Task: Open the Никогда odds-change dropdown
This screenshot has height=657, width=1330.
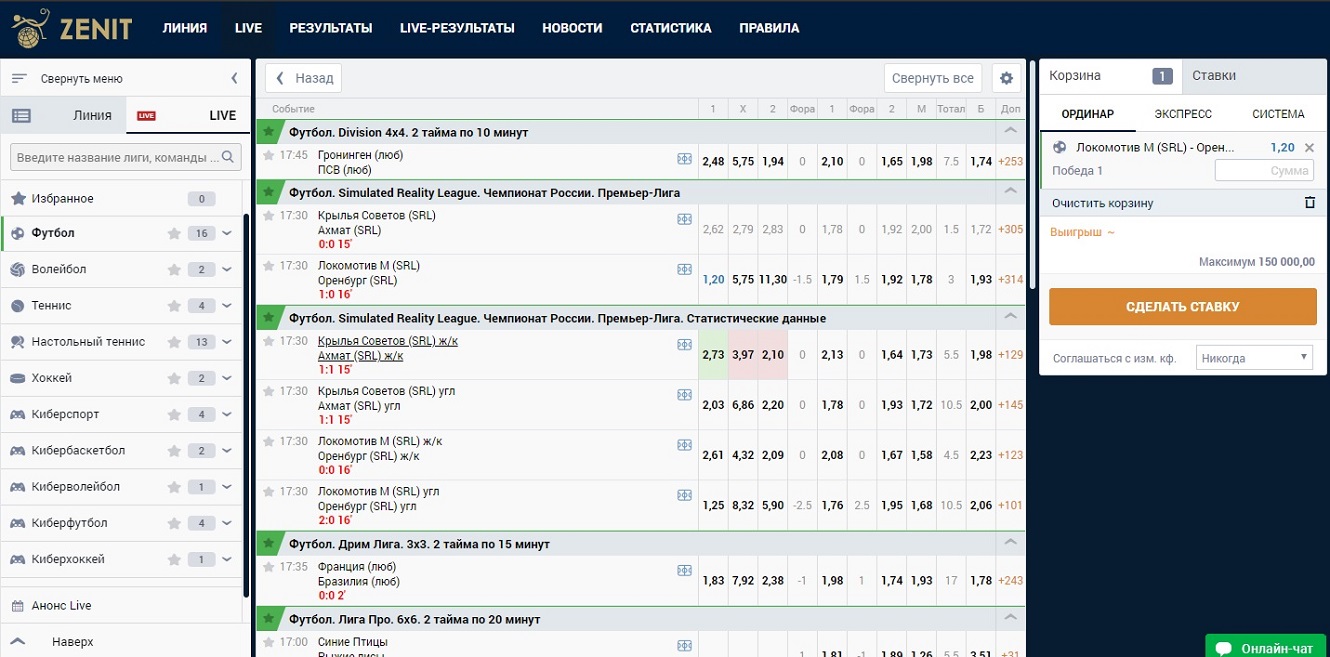Action: click(1255, 357)
